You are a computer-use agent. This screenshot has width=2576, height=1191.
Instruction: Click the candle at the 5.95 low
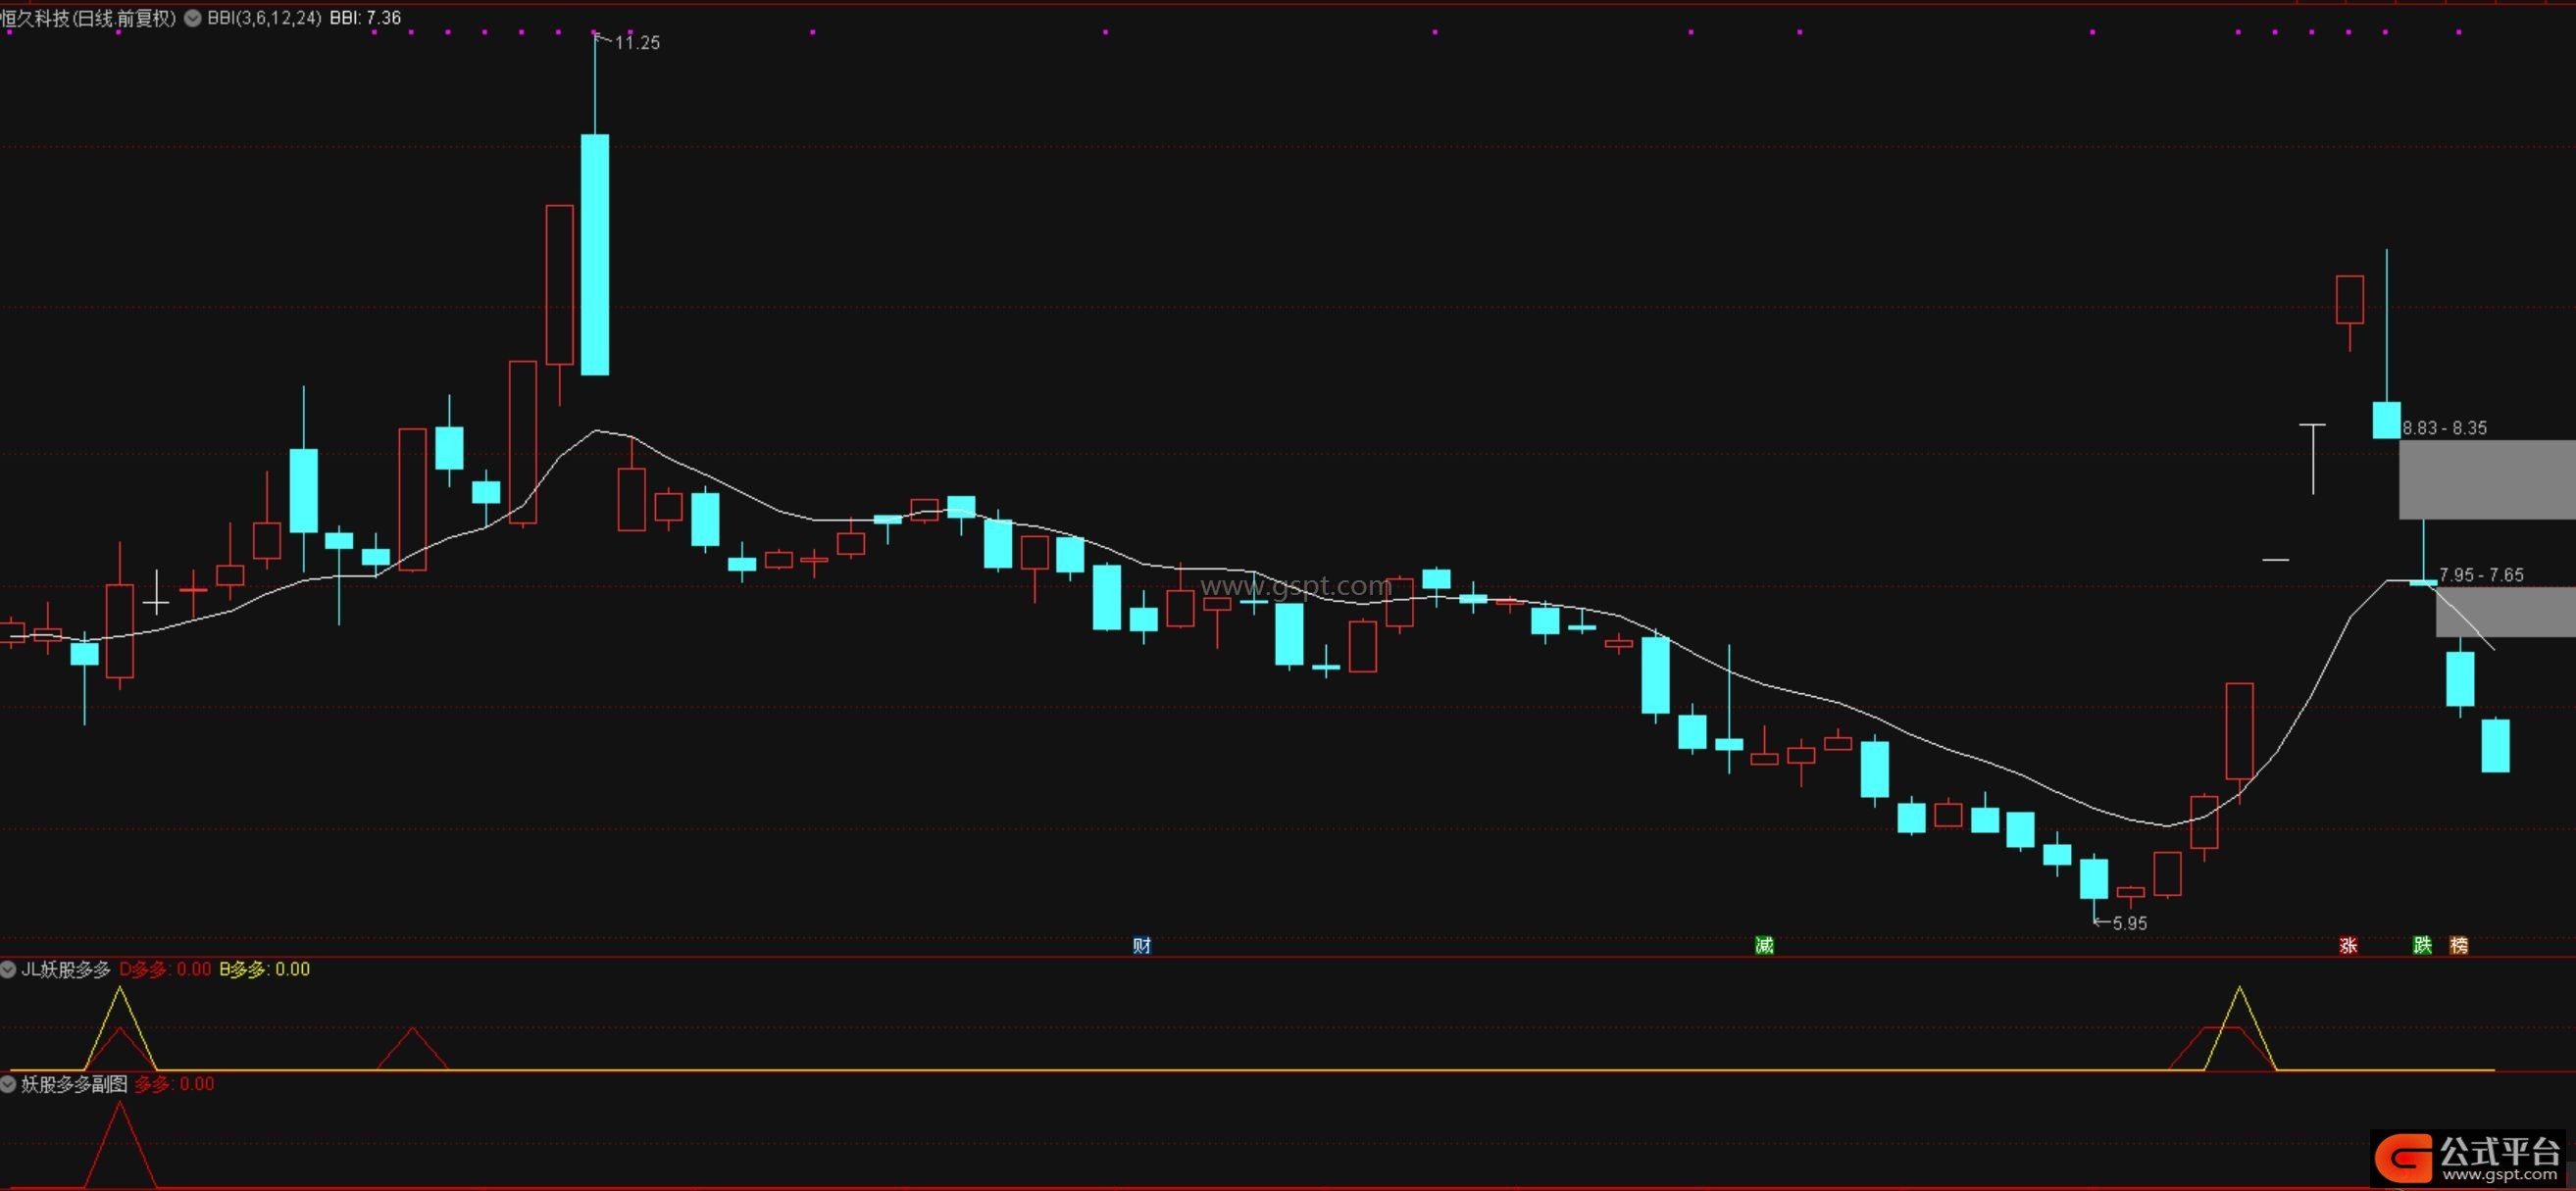pos(2094,878)
